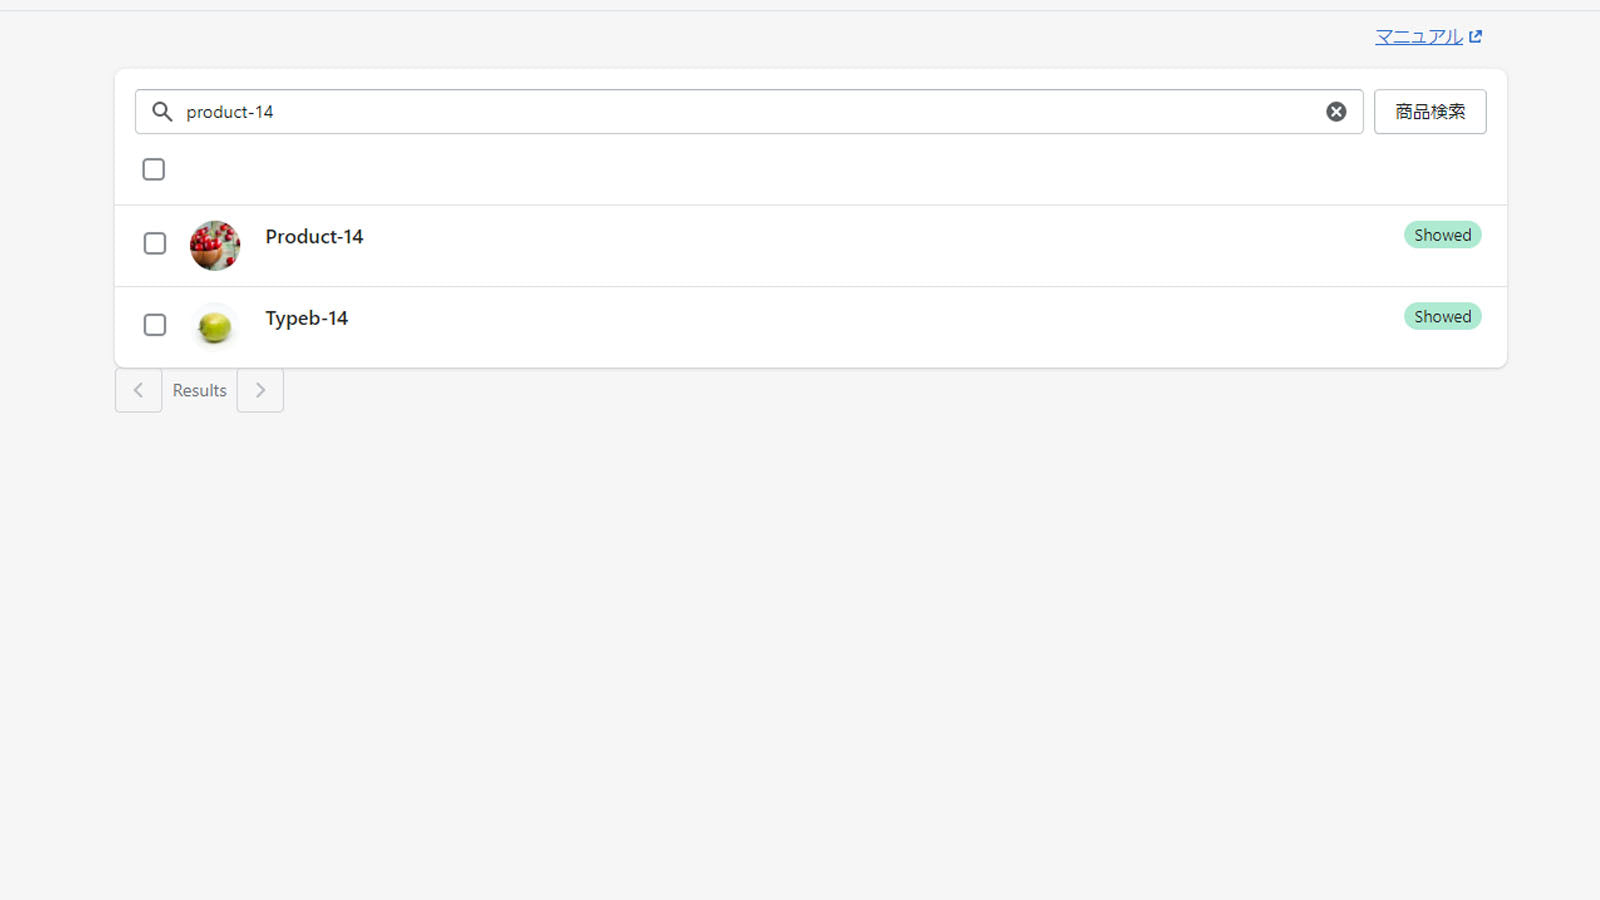Click the Product-14 product name
The width and height of the screenshot is (1600, 900).
click(314, 237)
